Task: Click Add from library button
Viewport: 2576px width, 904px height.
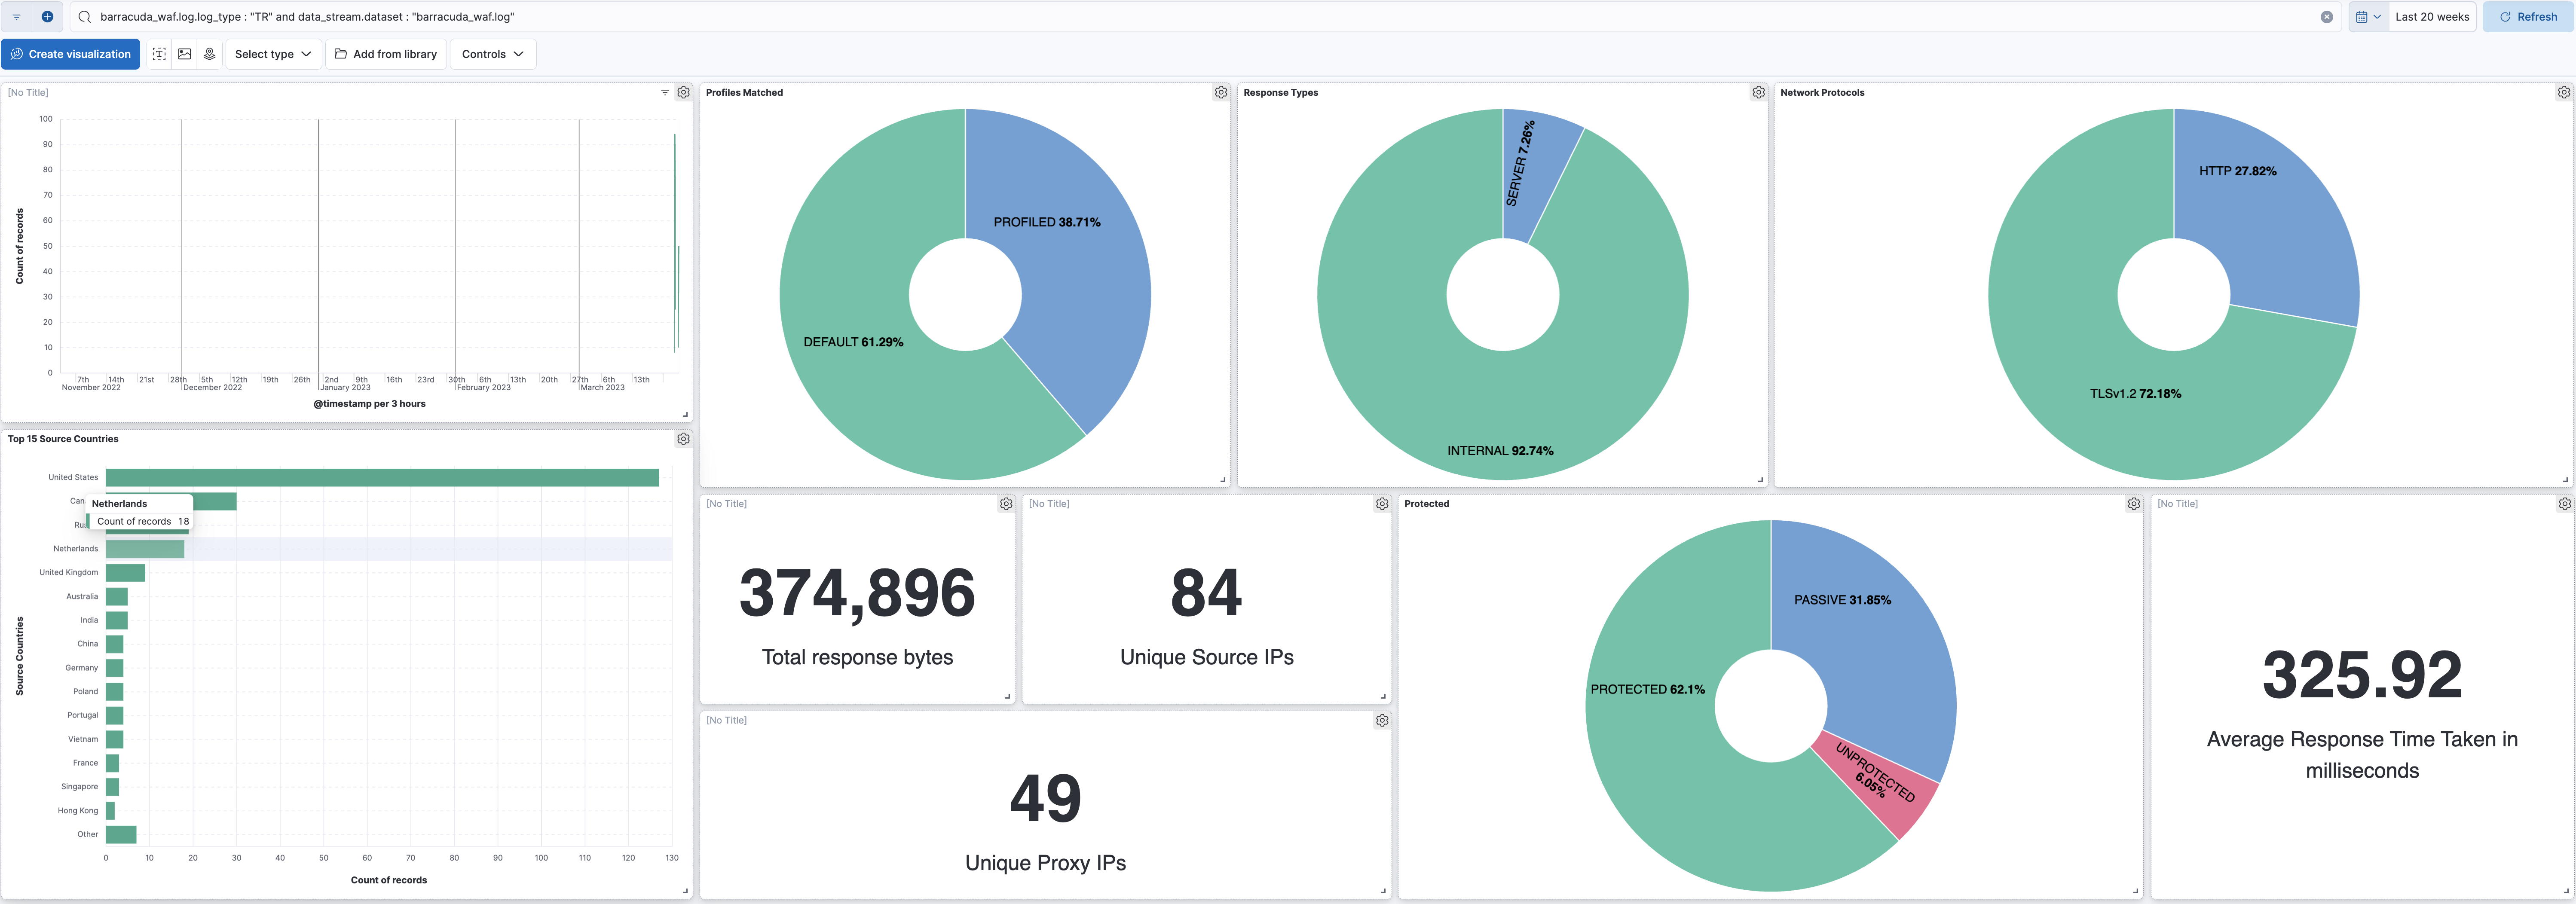Action: [x=385, y=54]
